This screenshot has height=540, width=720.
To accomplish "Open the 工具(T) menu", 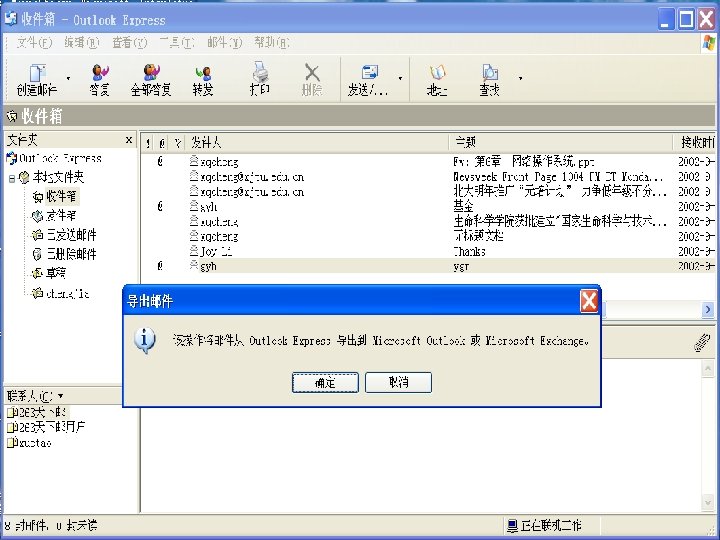I will tap(177, 43).
